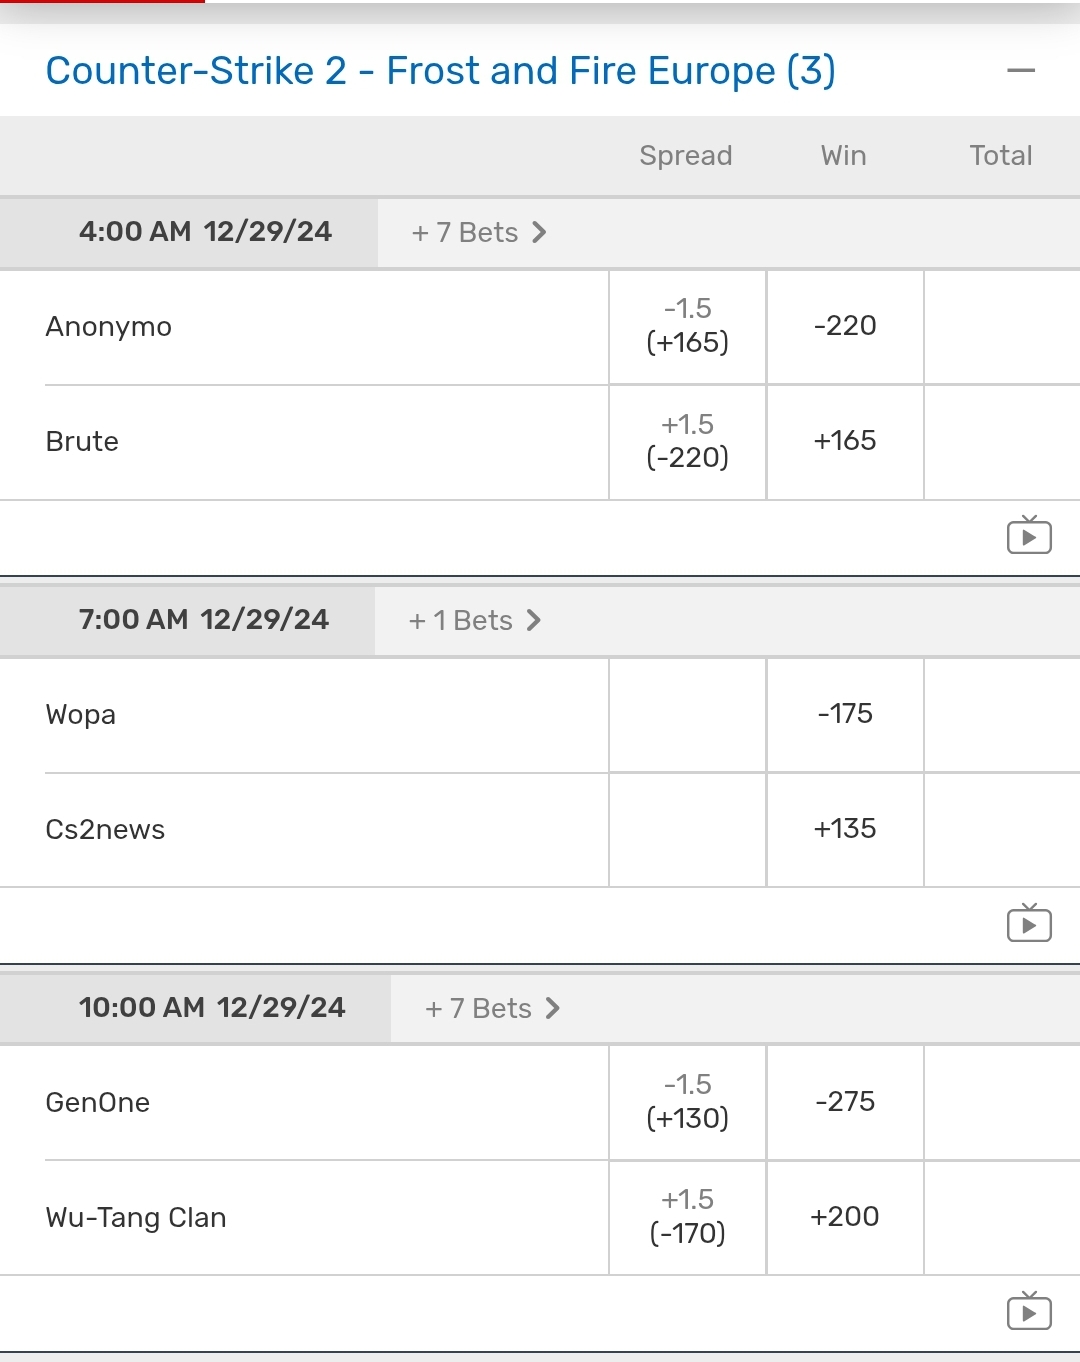Open Counter-Strike 2 Frost and Fire Europe link

point(440,71)
